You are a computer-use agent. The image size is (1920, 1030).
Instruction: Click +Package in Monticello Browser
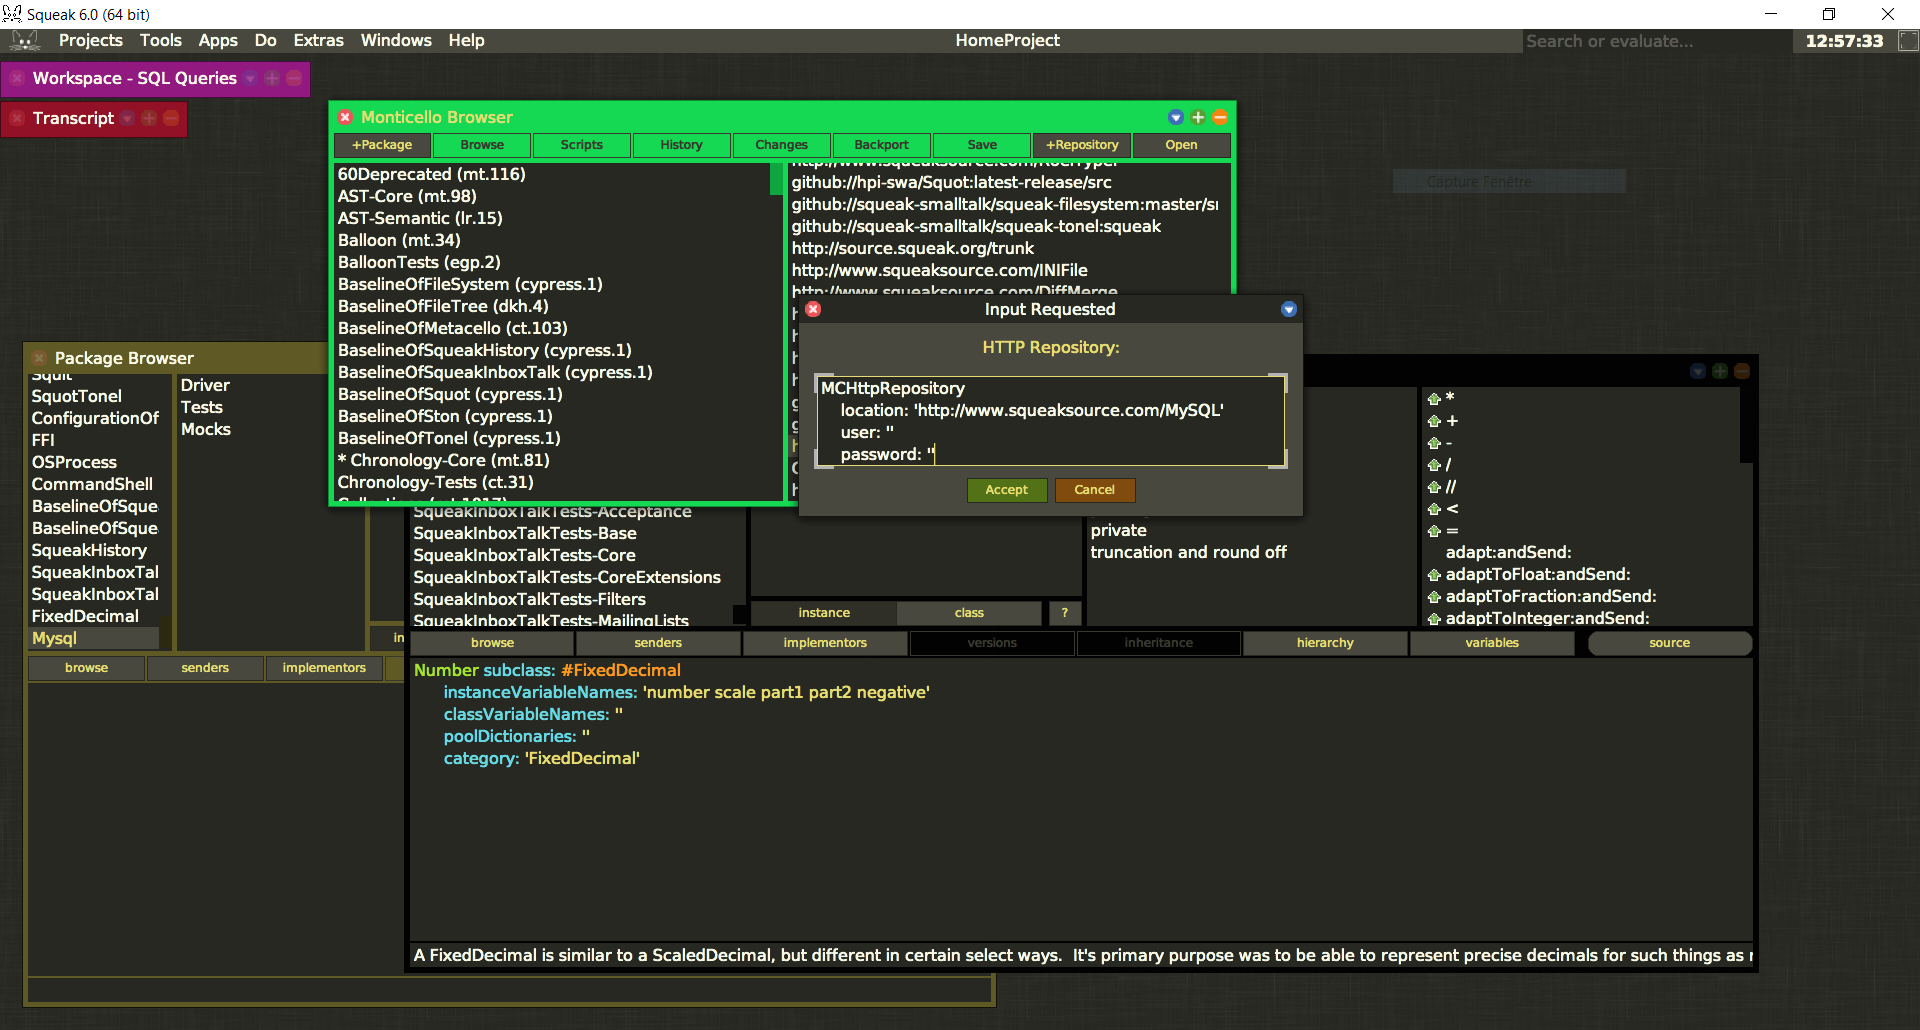click(x=382, y=145)
